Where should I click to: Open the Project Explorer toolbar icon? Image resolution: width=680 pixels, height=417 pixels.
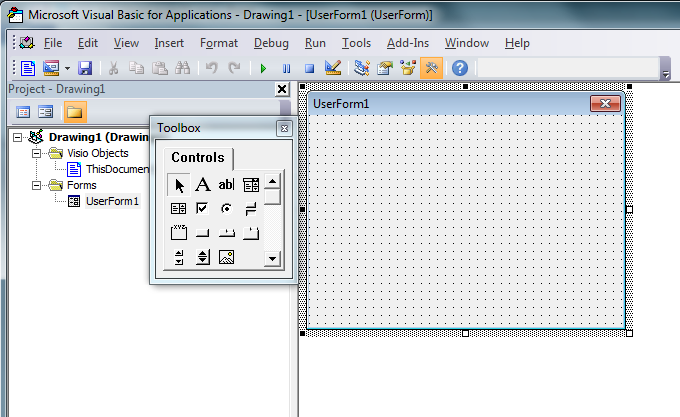[x=362, y=68]
